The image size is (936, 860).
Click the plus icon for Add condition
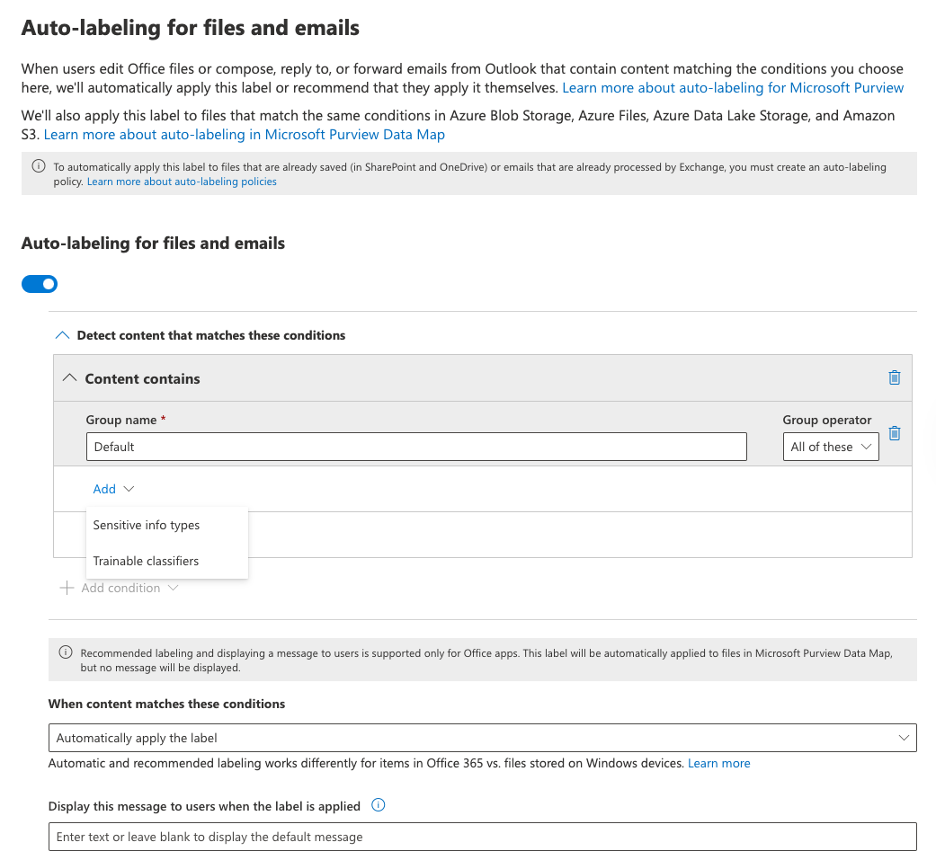[x=67, y=588]
